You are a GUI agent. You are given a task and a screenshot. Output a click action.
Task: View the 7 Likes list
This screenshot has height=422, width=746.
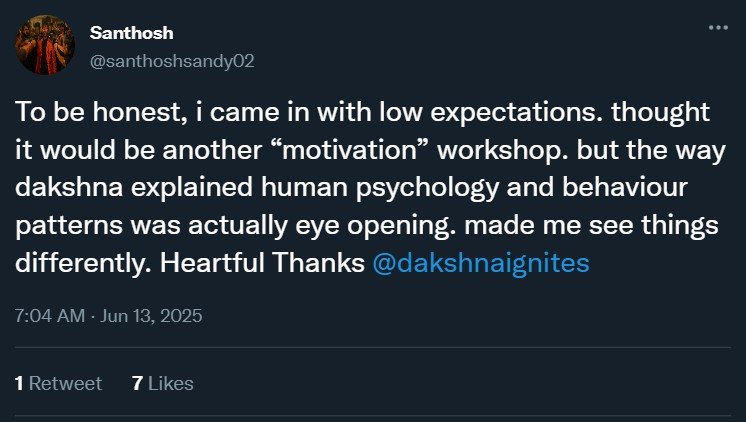(x=163, y=383)
